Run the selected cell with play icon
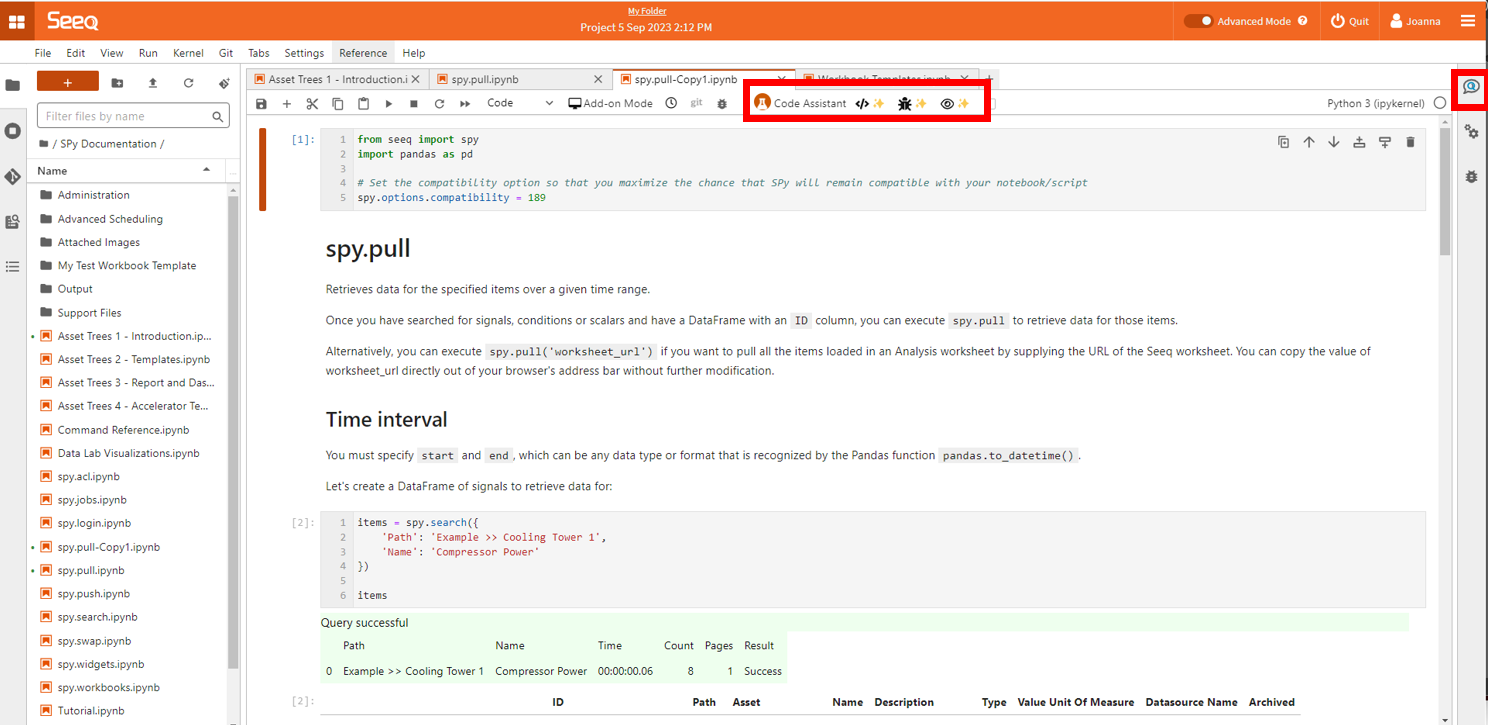1488x725 pixels. click(388, 103)
